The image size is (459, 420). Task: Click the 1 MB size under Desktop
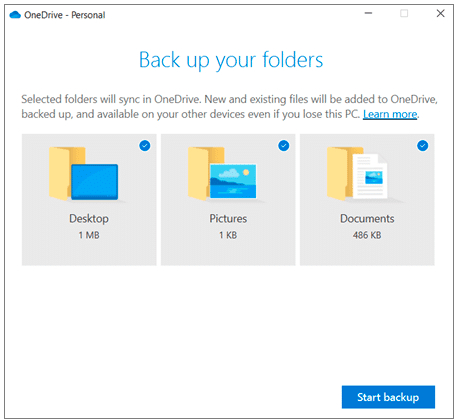[89, 235]
